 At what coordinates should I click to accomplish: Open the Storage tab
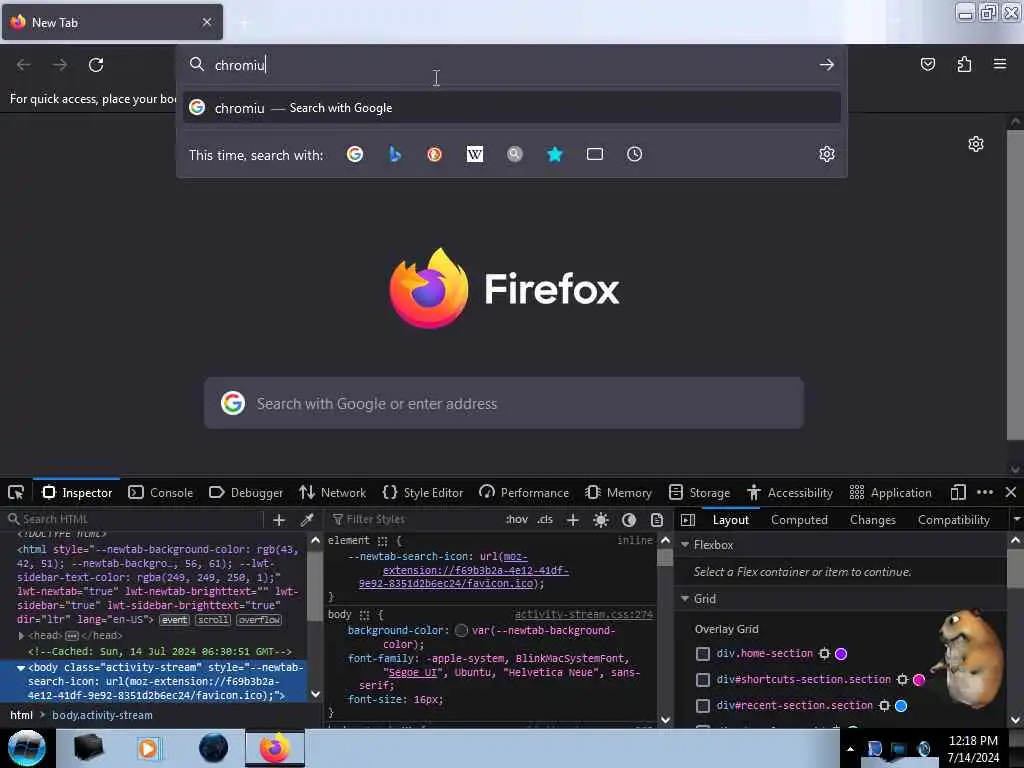coord(699,492)
